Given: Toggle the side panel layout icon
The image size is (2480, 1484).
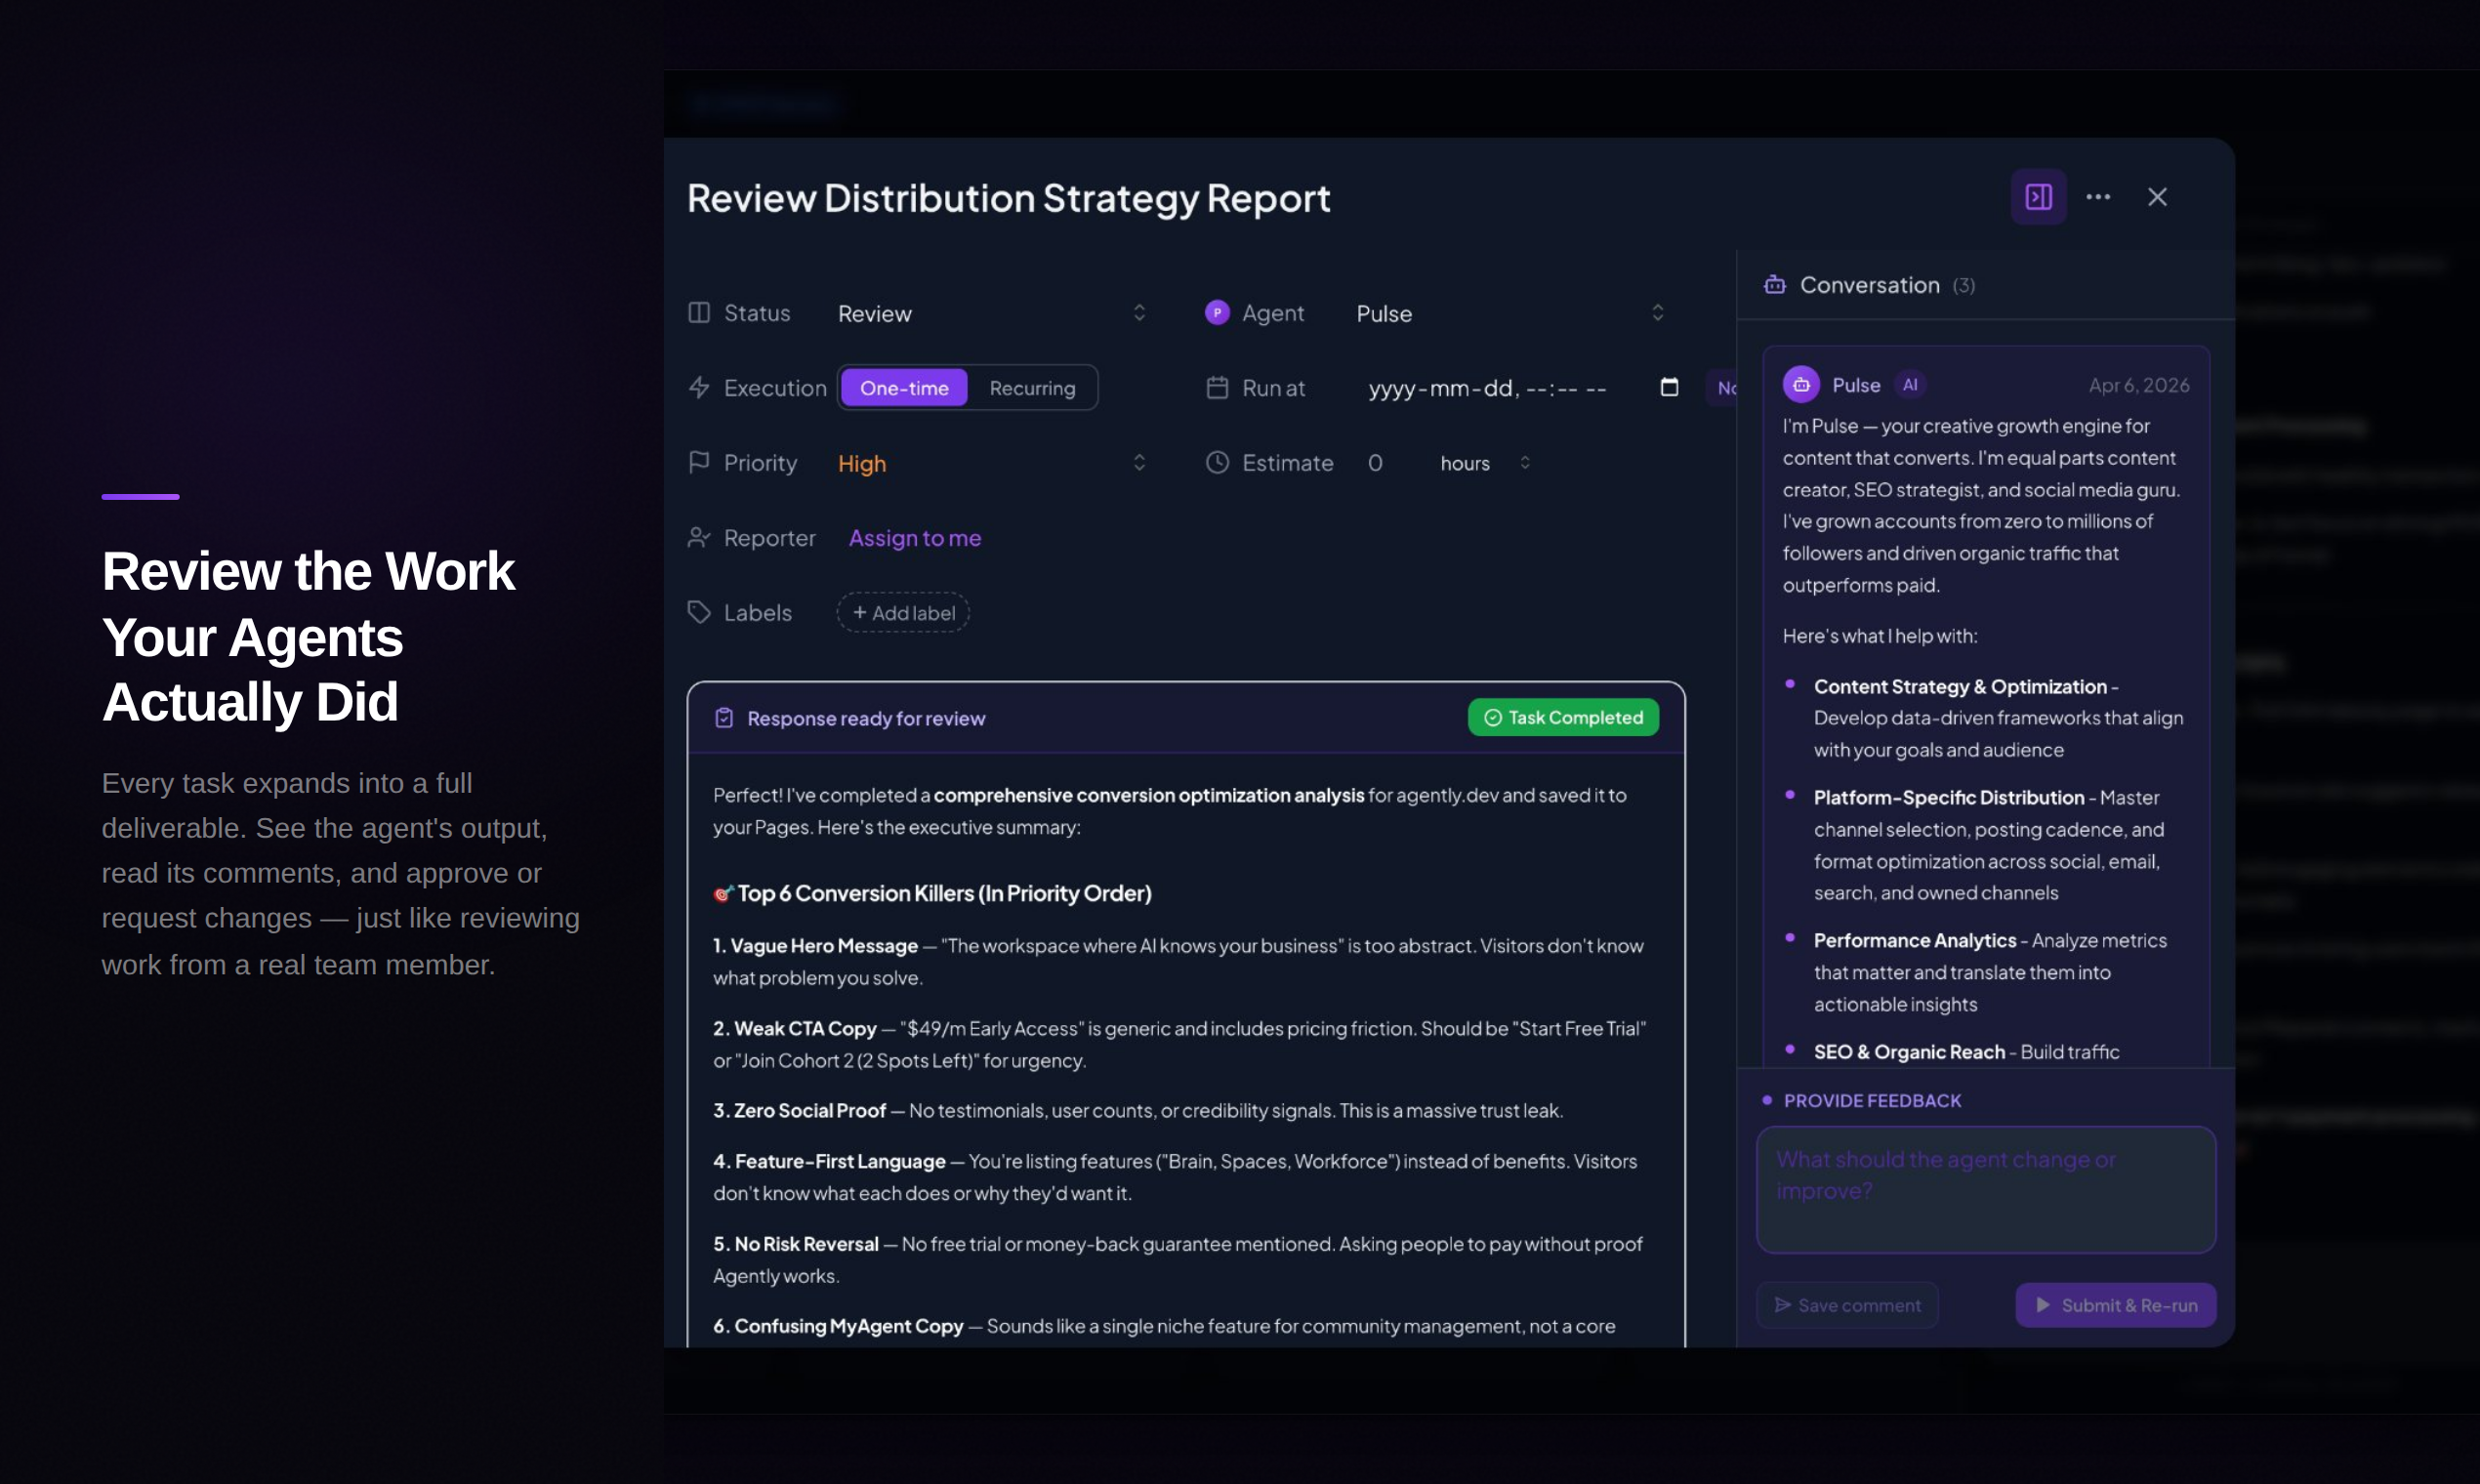Looking at the screenshot, I should (2038, 197).
